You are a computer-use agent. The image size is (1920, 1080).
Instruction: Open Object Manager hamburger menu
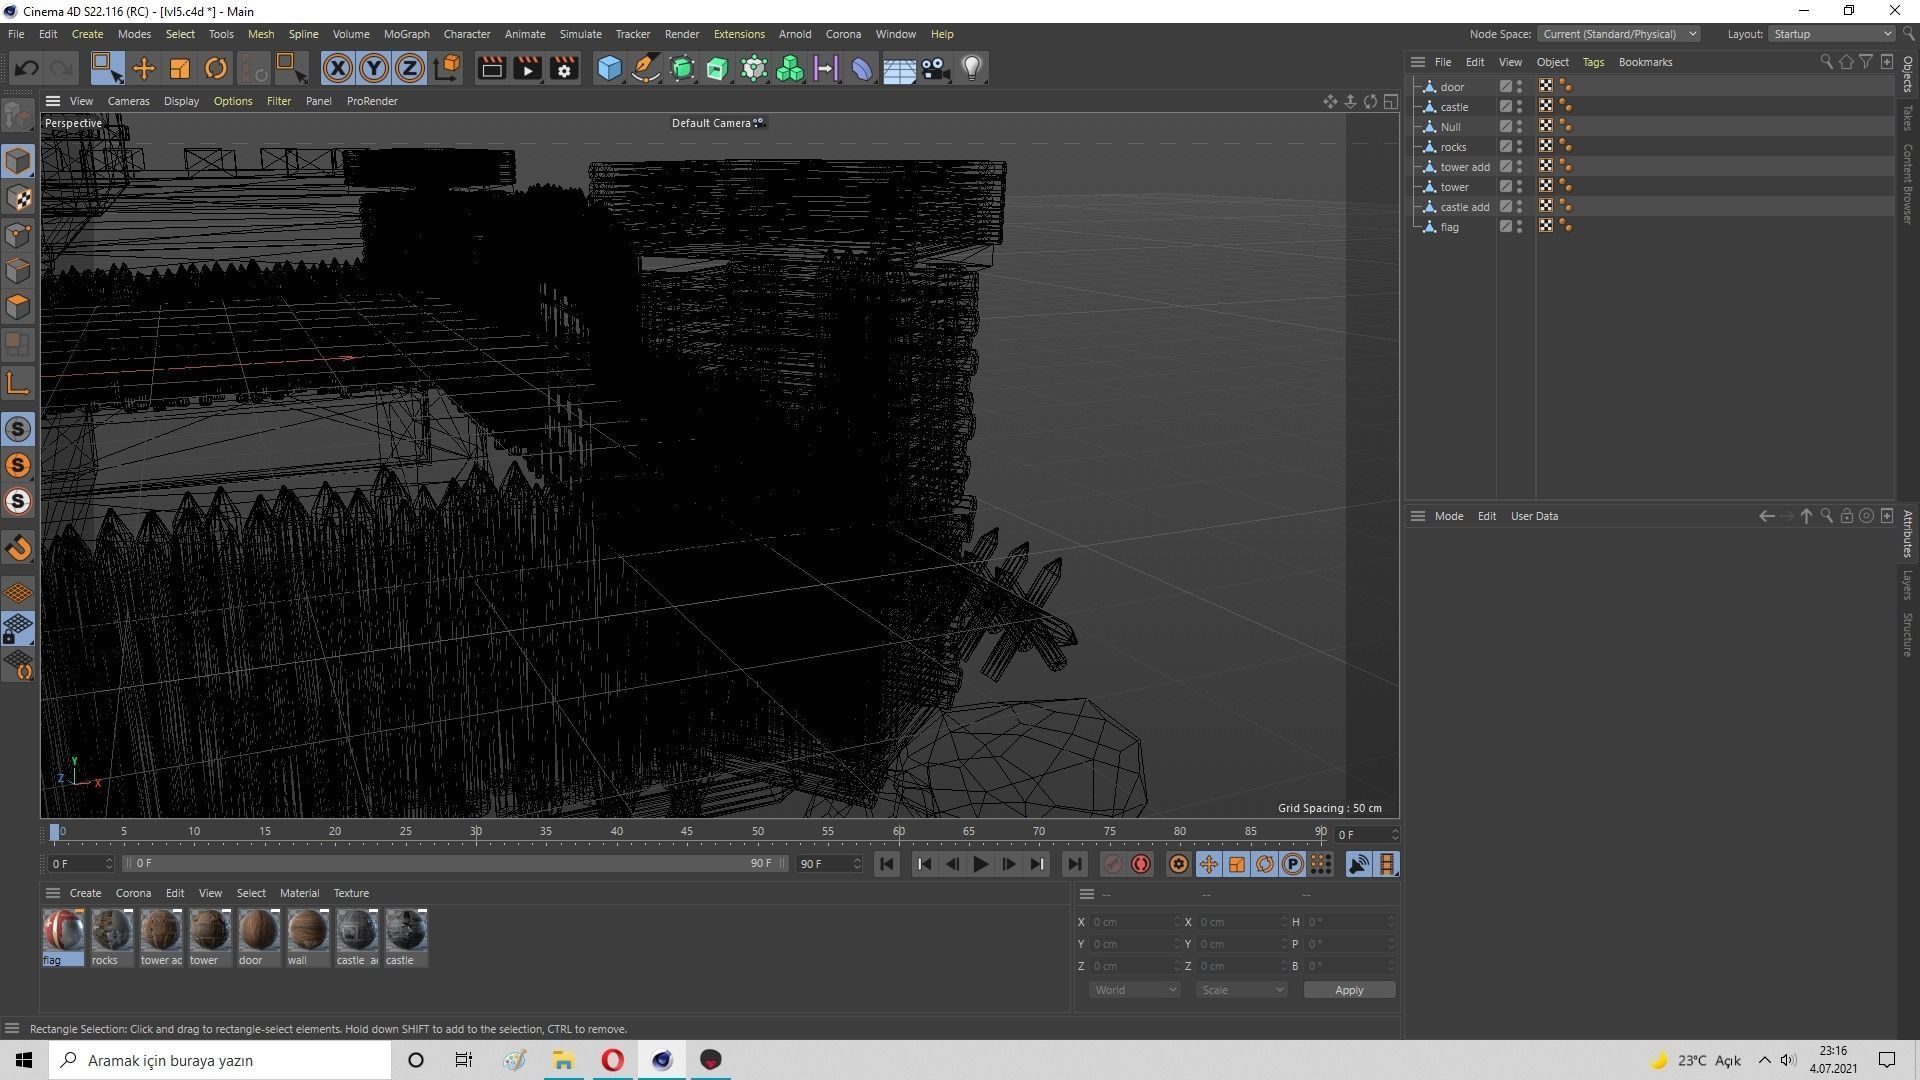(1417, 62)
